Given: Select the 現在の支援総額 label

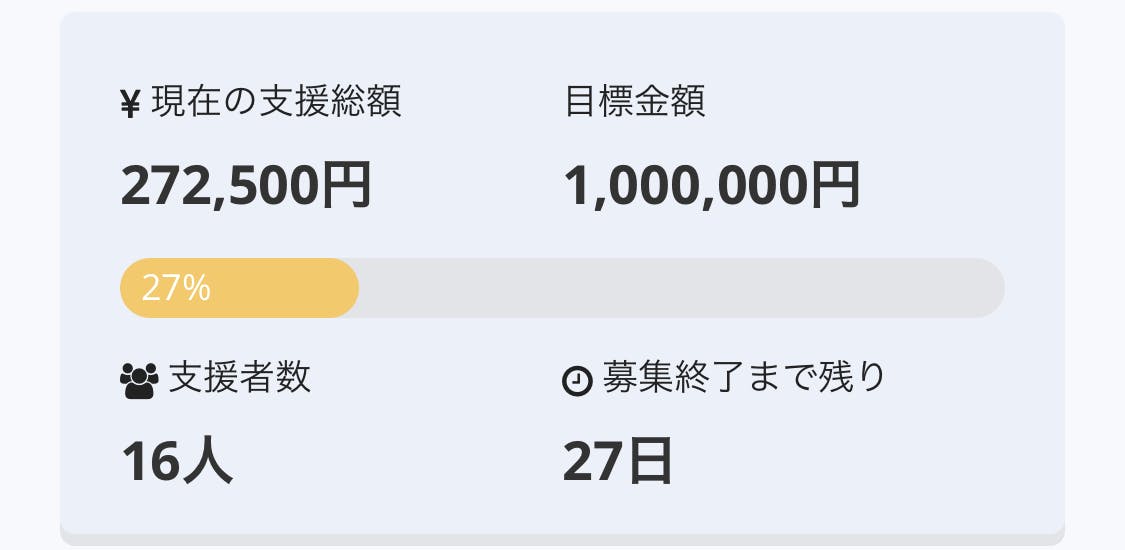Looking at the screenshot, I should coord(276,102).
